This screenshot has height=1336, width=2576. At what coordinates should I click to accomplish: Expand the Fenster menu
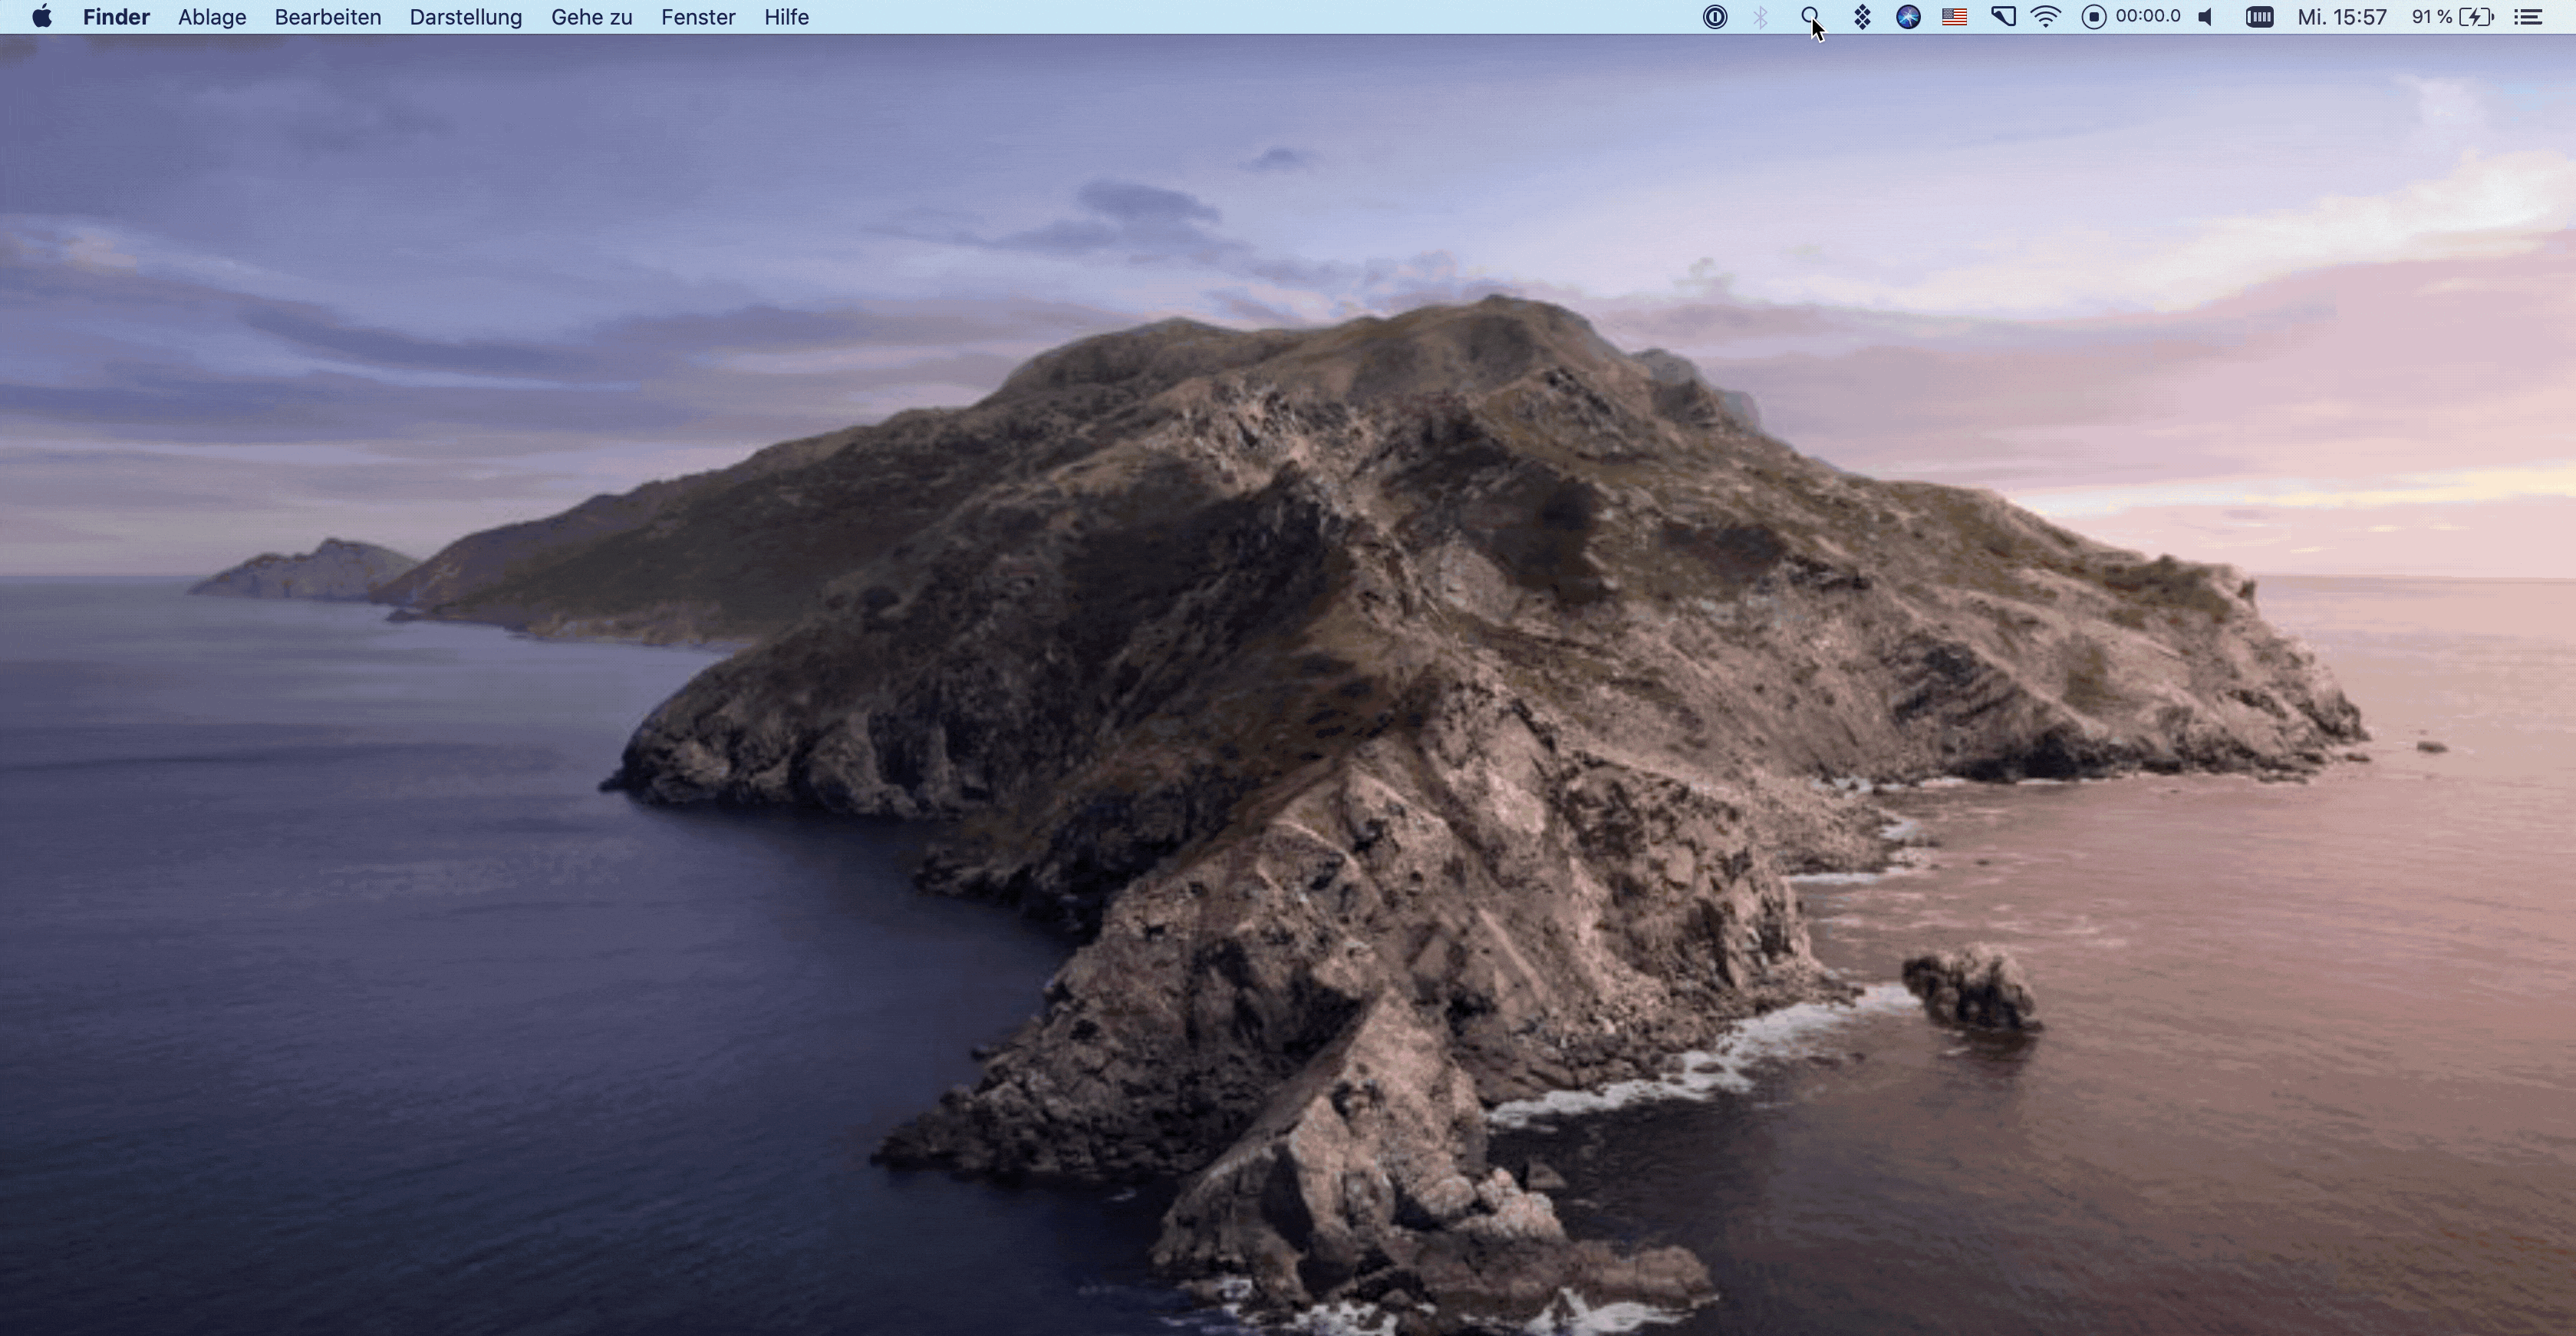tap(698, 17)
